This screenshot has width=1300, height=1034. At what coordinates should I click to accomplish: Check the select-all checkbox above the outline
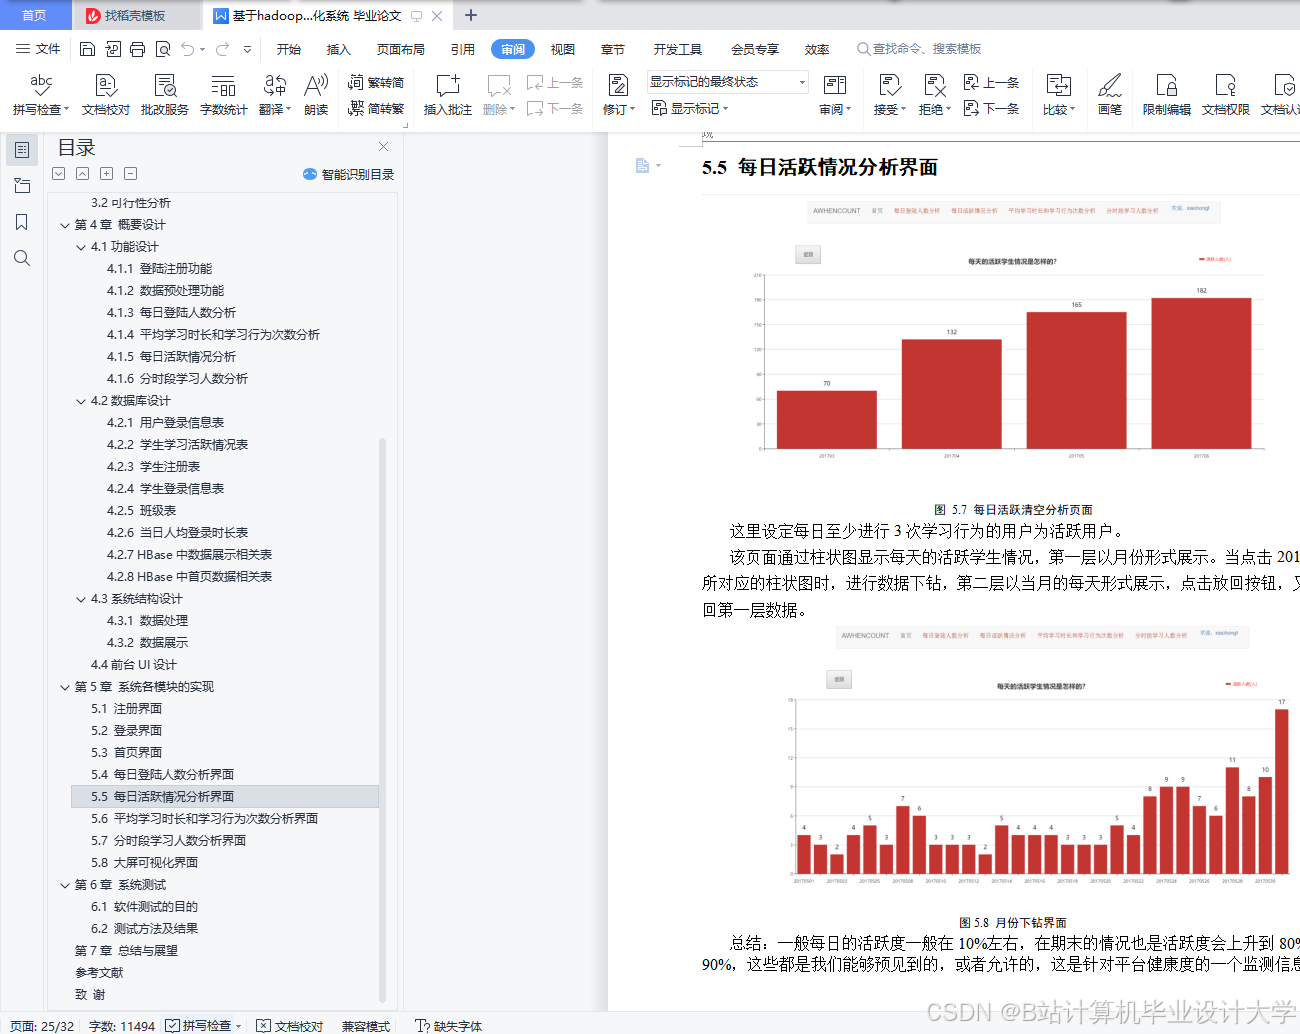tap(58, 173)
